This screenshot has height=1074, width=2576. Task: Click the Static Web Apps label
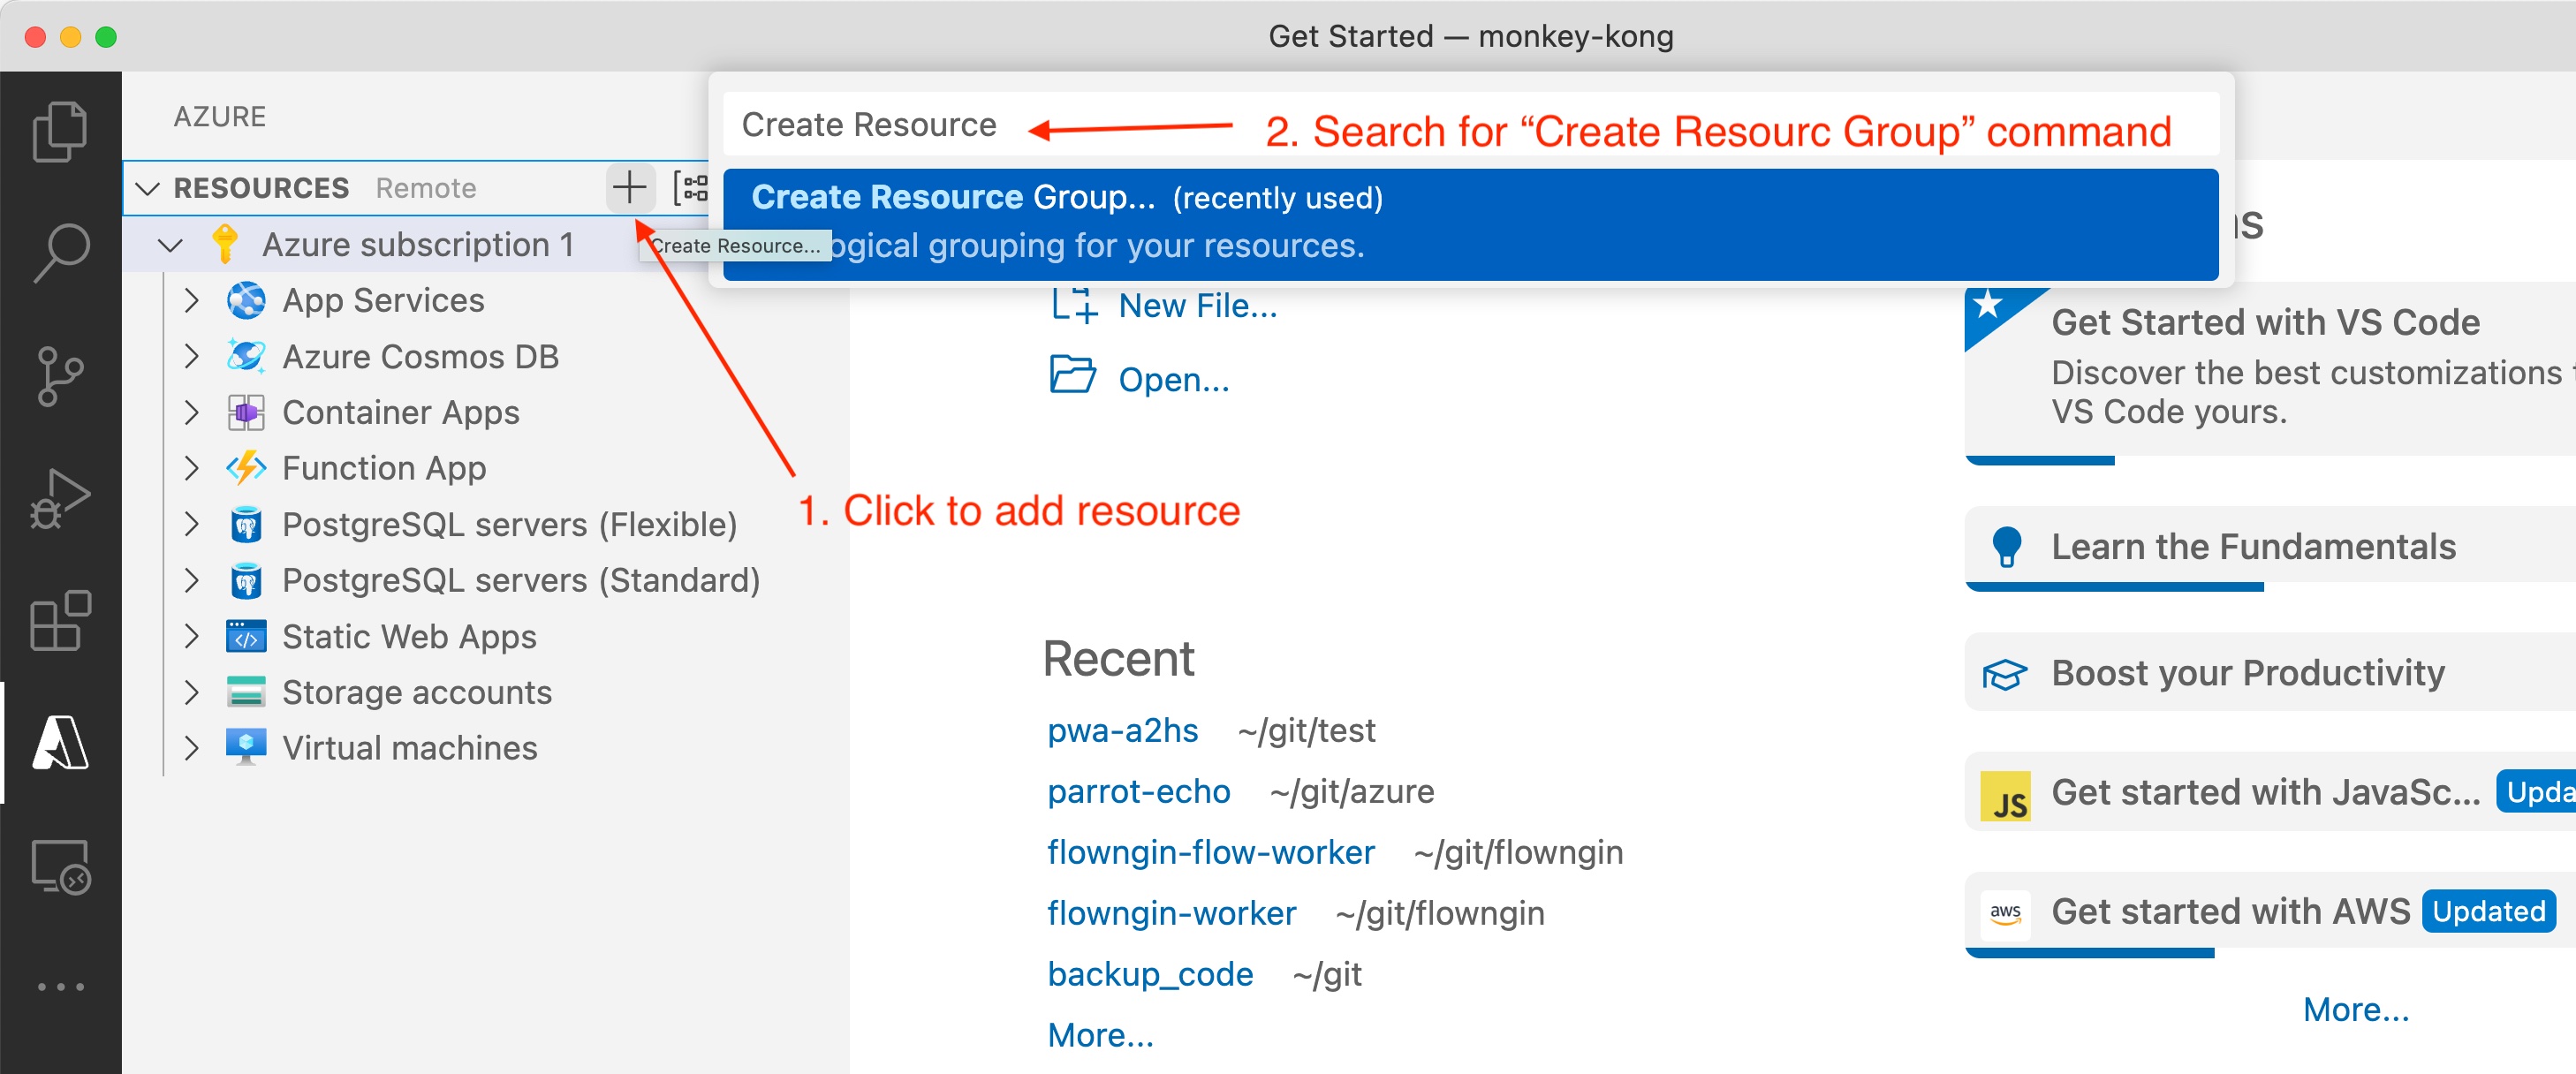[409, 636]
